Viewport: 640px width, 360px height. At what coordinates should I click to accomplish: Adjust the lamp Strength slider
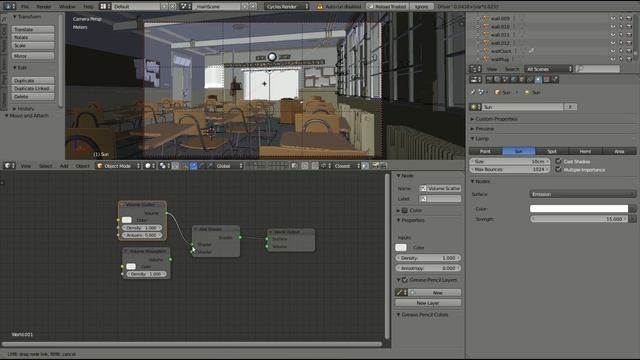tap(579, 219)
